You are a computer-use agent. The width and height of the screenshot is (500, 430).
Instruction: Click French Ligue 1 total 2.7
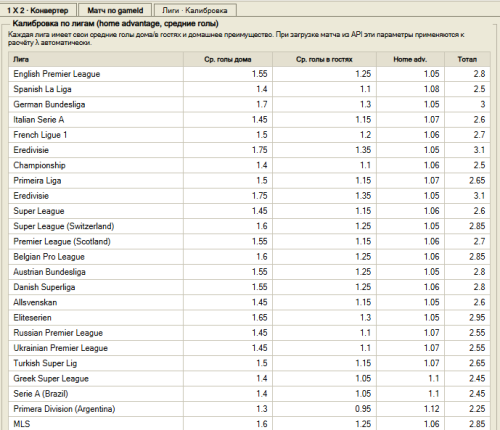467,135
